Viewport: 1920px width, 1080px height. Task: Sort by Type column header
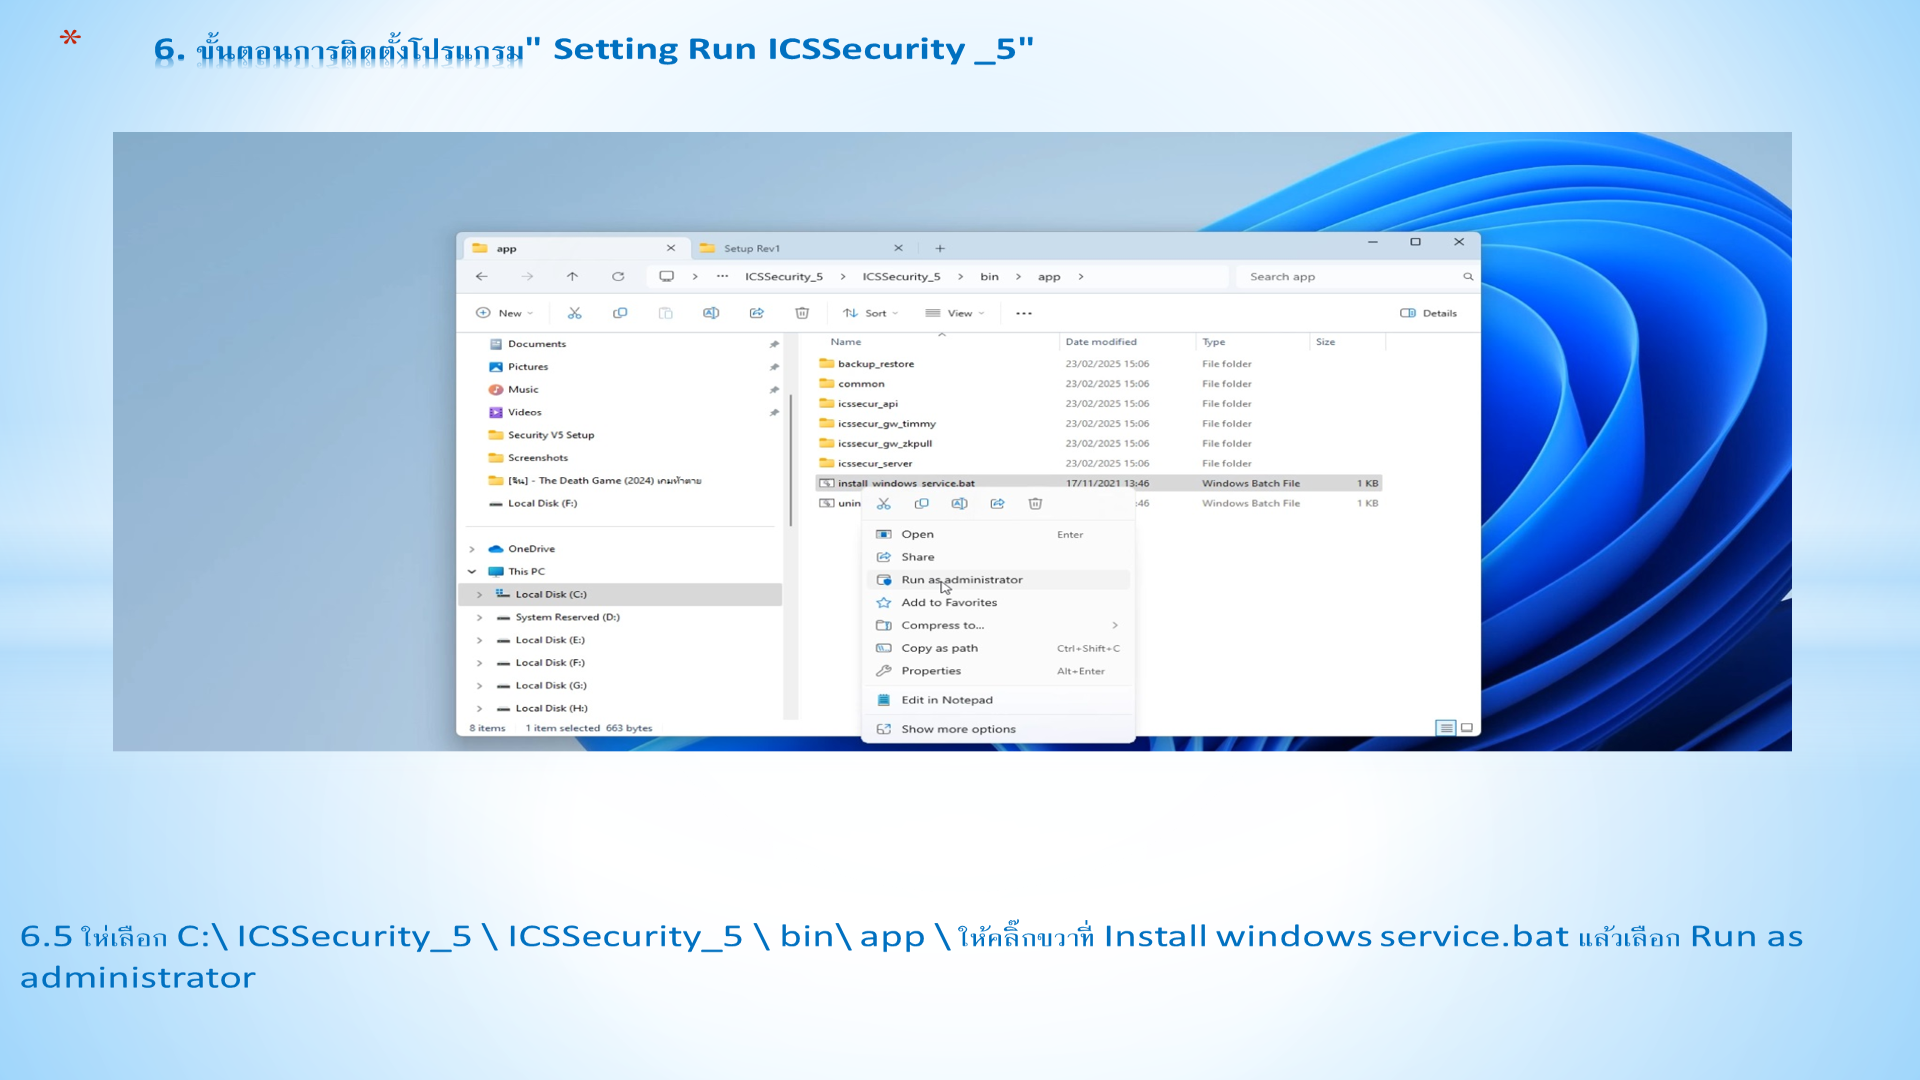(1214, 342)
